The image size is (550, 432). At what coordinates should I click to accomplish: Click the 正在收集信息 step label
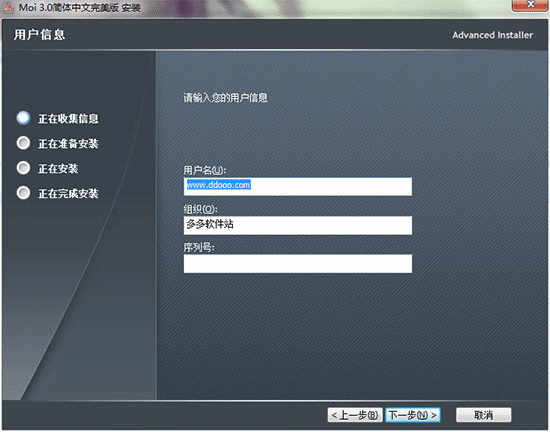68,119
